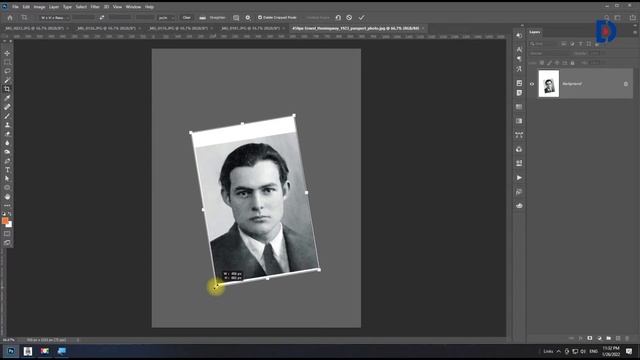Screen dimensions: 640x360
Task: Commit the crop with the checkmark
Action: [361, 18]
